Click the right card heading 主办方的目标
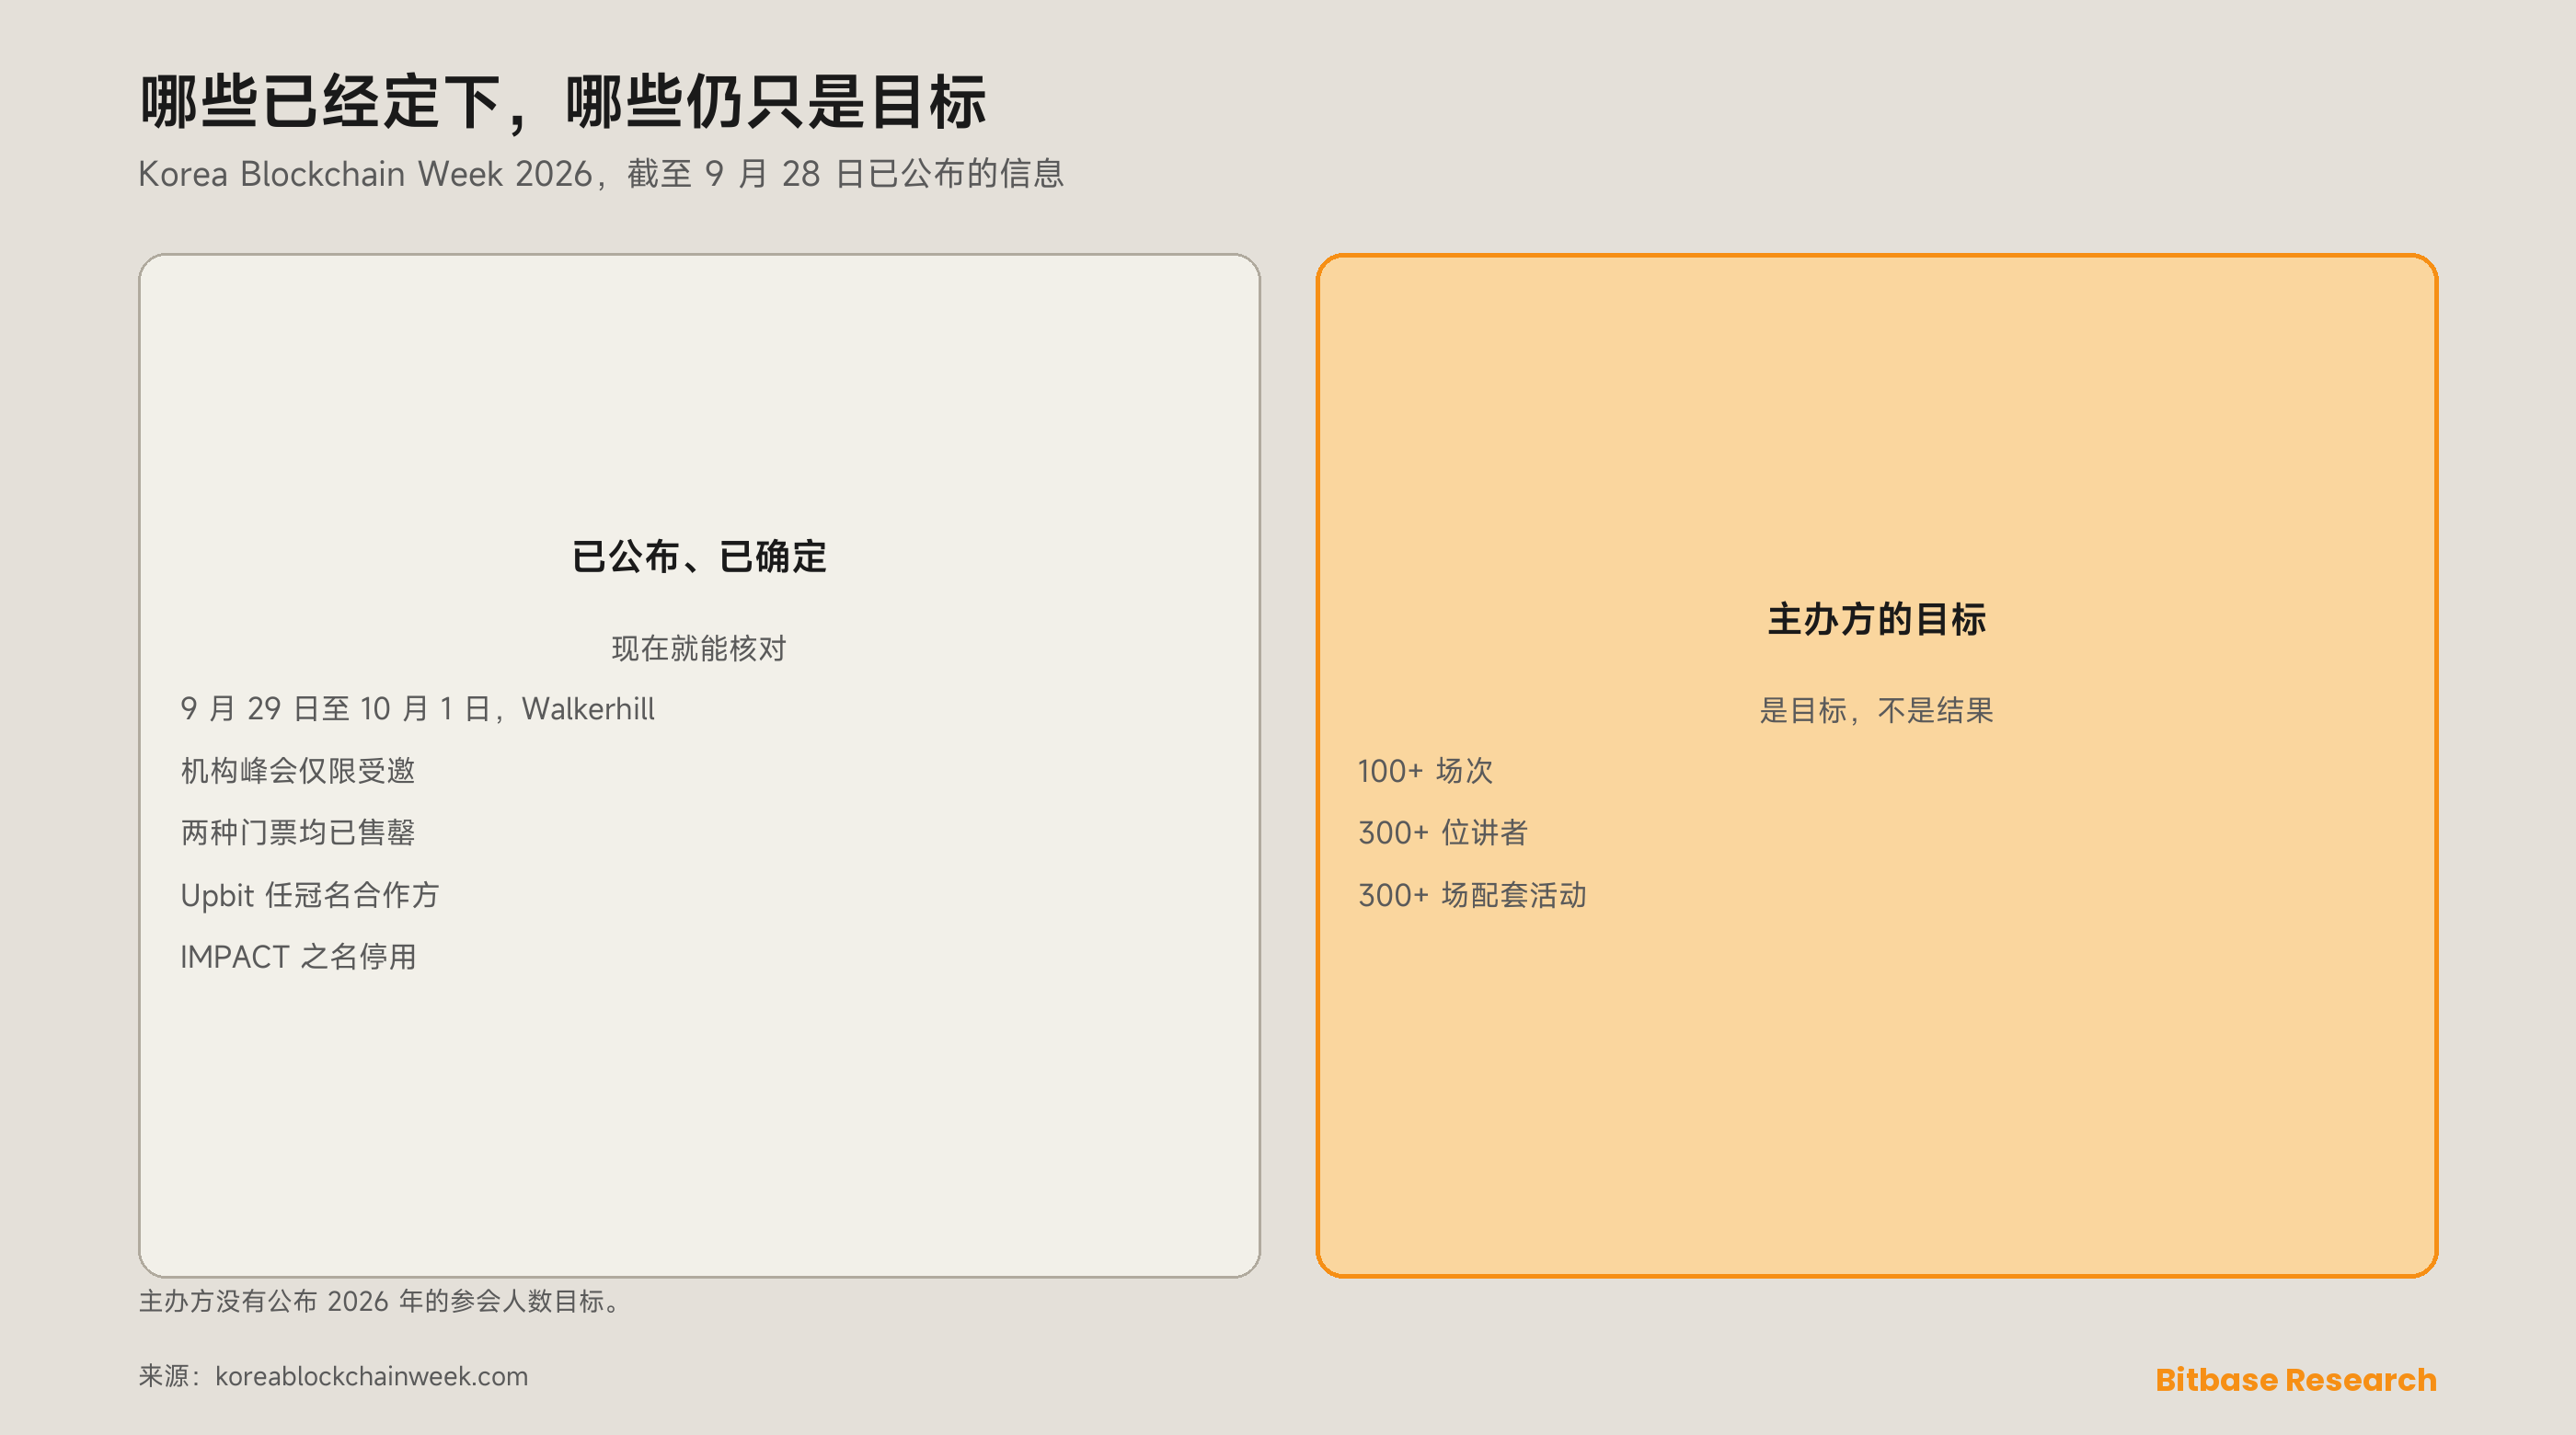 (x=1877, y=619)
